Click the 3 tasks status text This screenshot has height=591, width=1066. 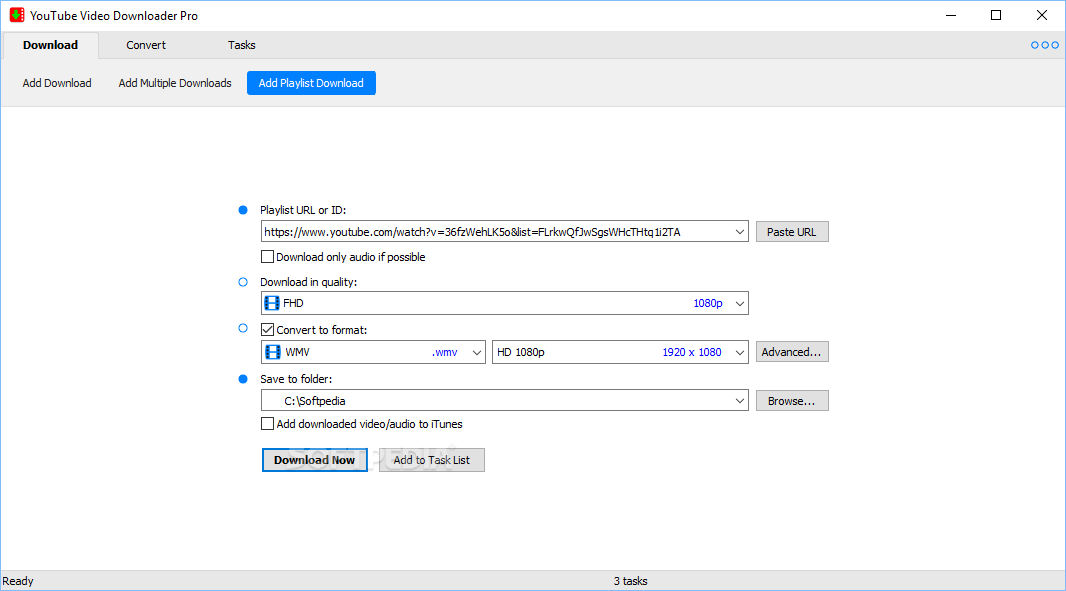(630, 581)
